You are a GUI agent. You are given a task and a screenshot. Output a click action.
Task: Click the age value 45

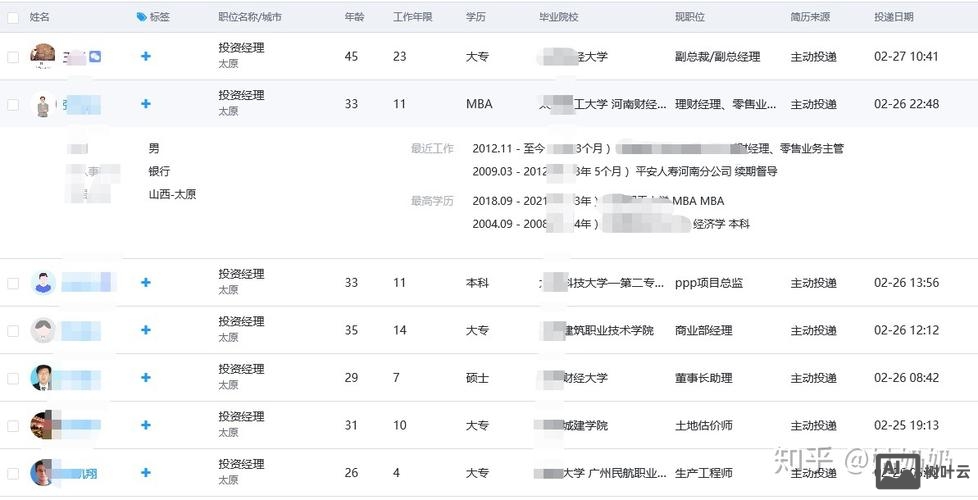tap(351, 57)
